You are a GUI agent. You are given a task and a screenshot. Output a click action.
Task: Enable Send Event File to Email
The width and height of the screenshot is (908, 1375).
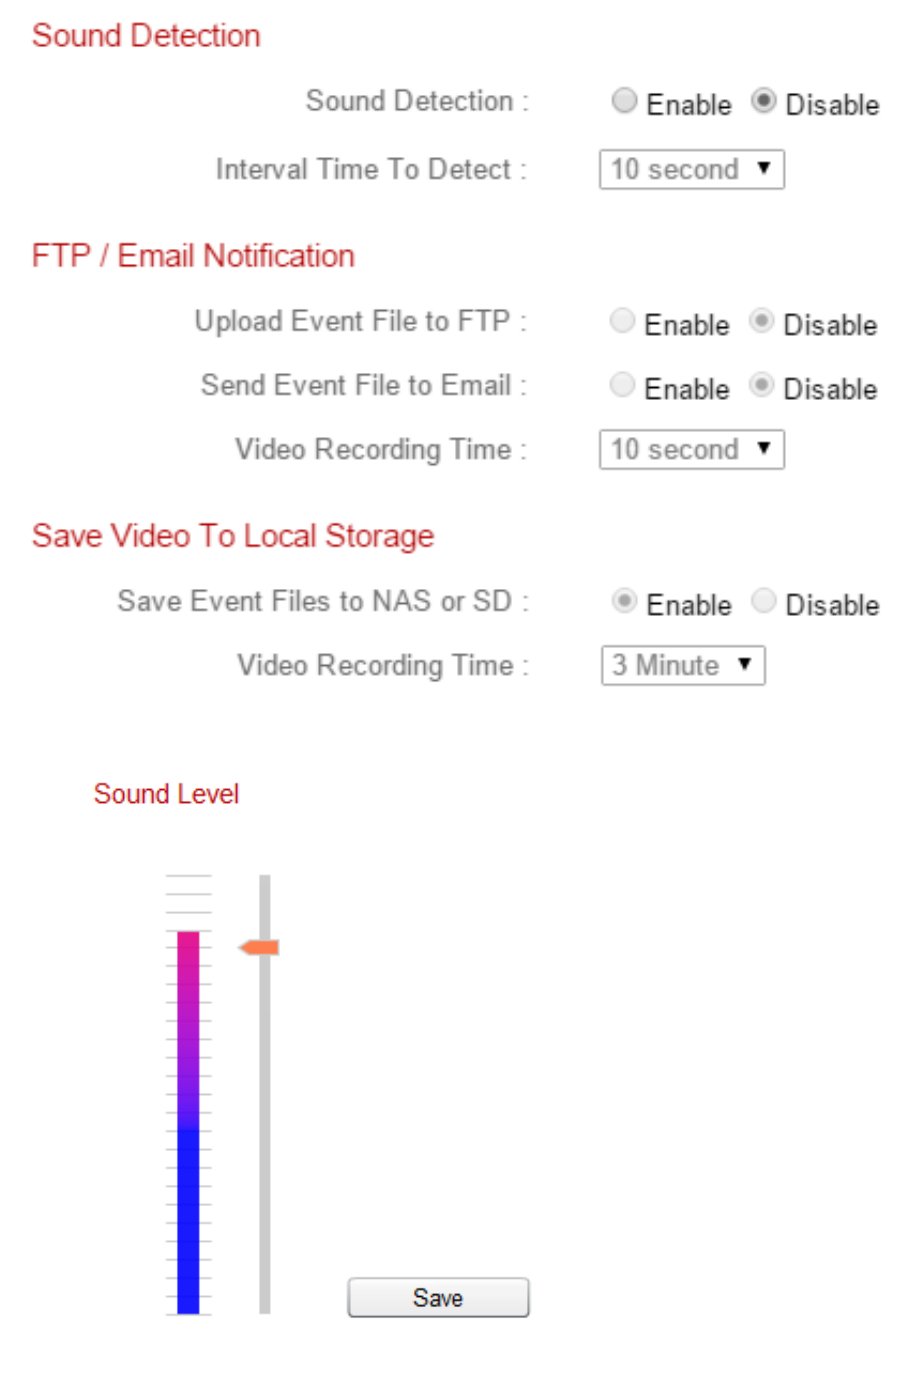point(622,385)
